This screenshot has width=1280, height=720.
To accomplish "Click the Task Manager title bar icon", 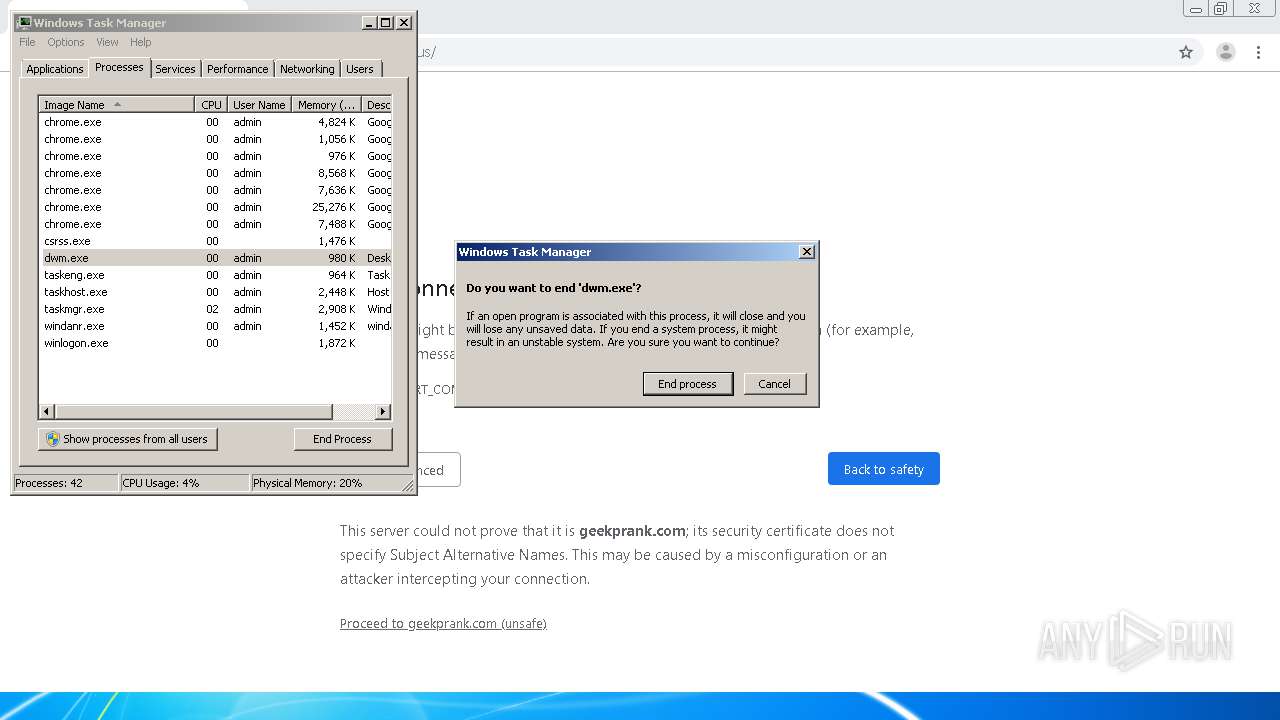I will tap(24, 23).
